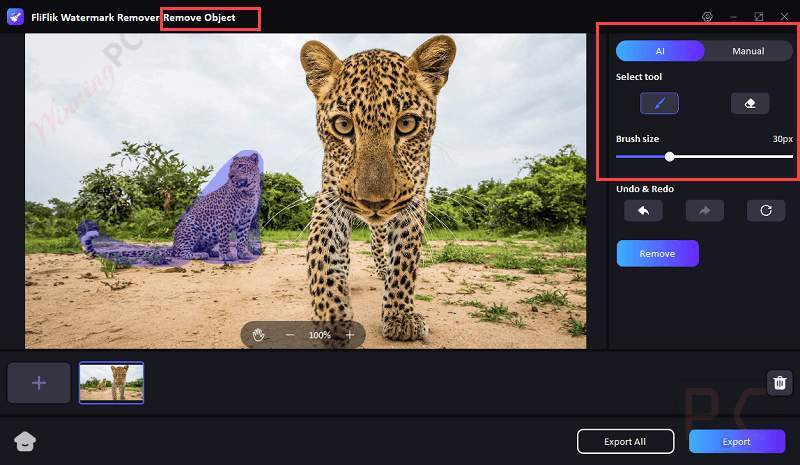
Task: Switch to Manual mode
Action: click(x=748, y=51)
